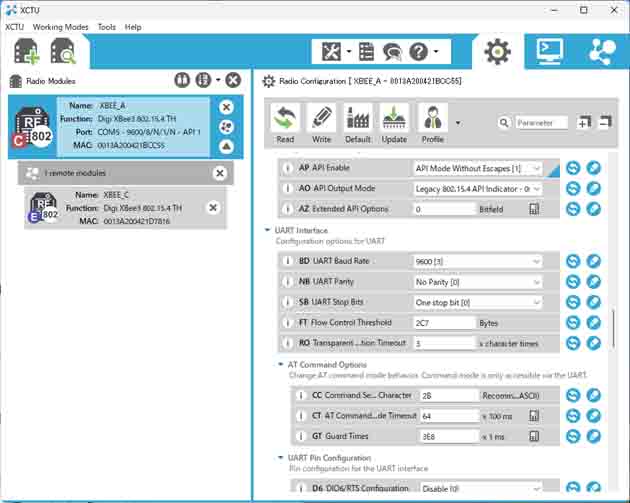Click Write radio settings button
This screenshot has width=630, height=503.
[x=321, y=124]
